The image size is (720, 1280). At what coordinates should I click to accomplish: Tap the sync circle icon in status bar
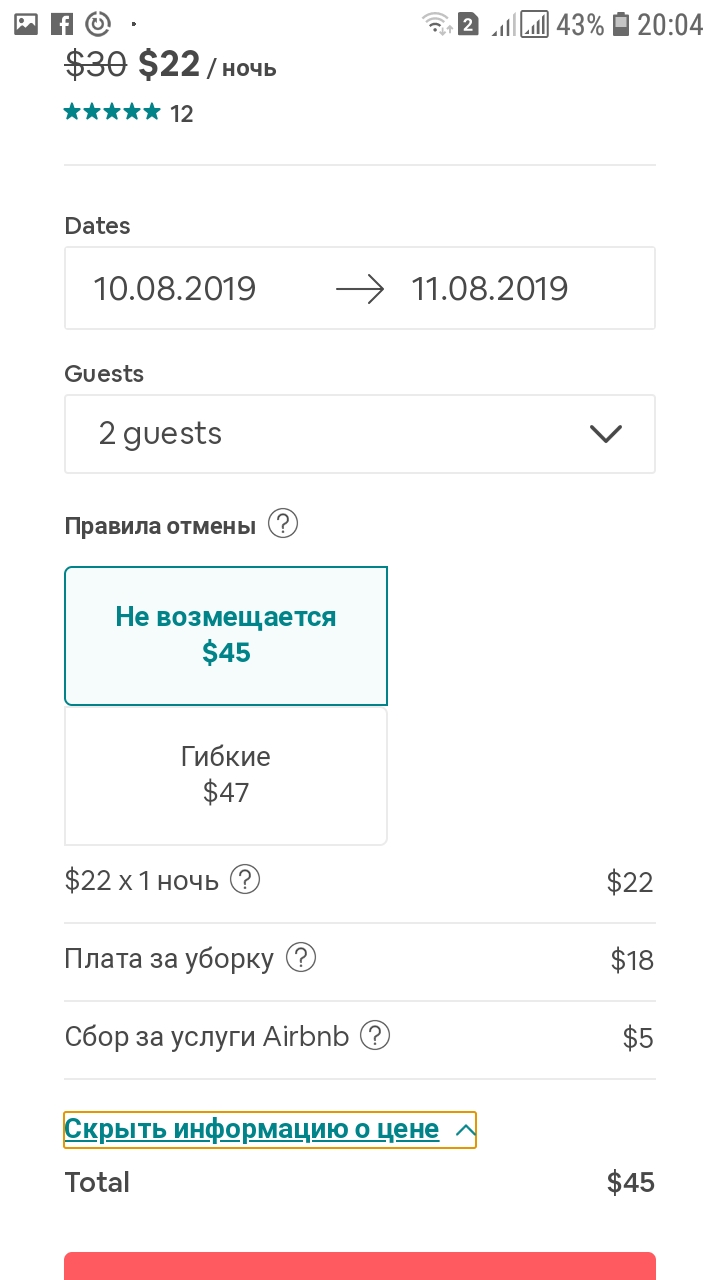(98, 24)
